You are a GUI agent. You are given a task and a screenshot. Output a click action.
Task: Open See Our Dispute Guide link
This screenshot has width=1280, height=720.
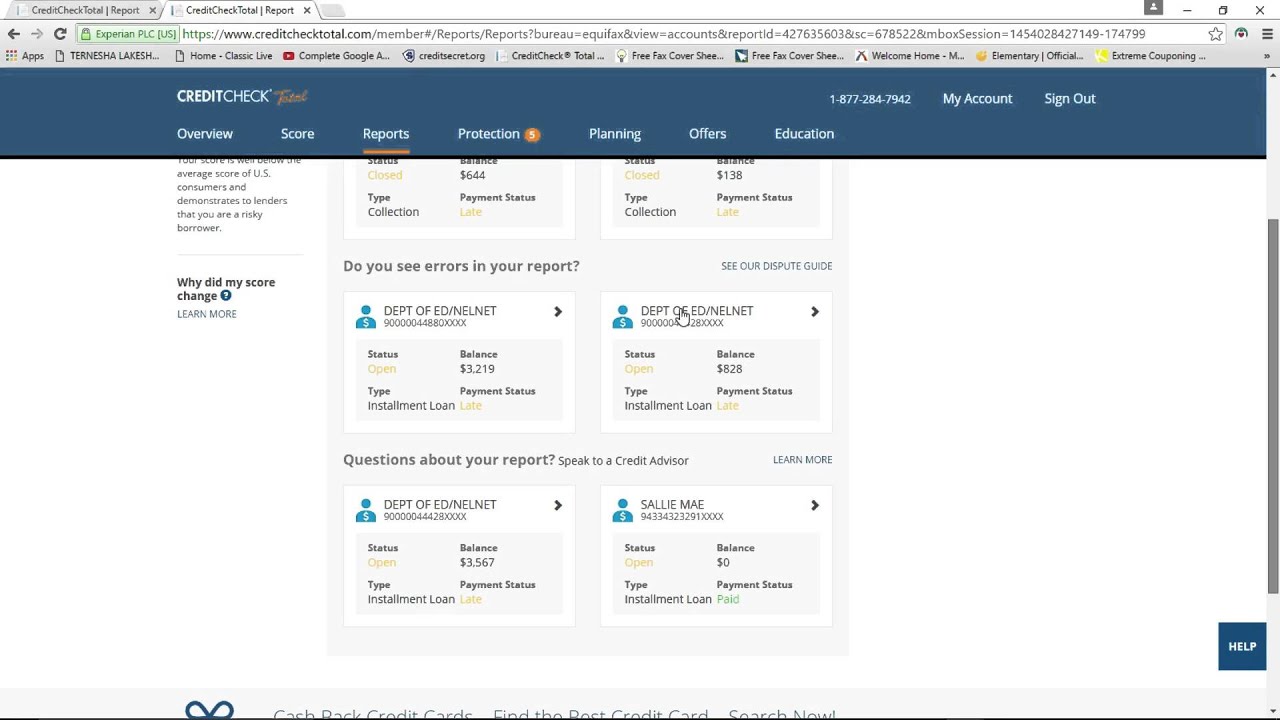[777, 266]
